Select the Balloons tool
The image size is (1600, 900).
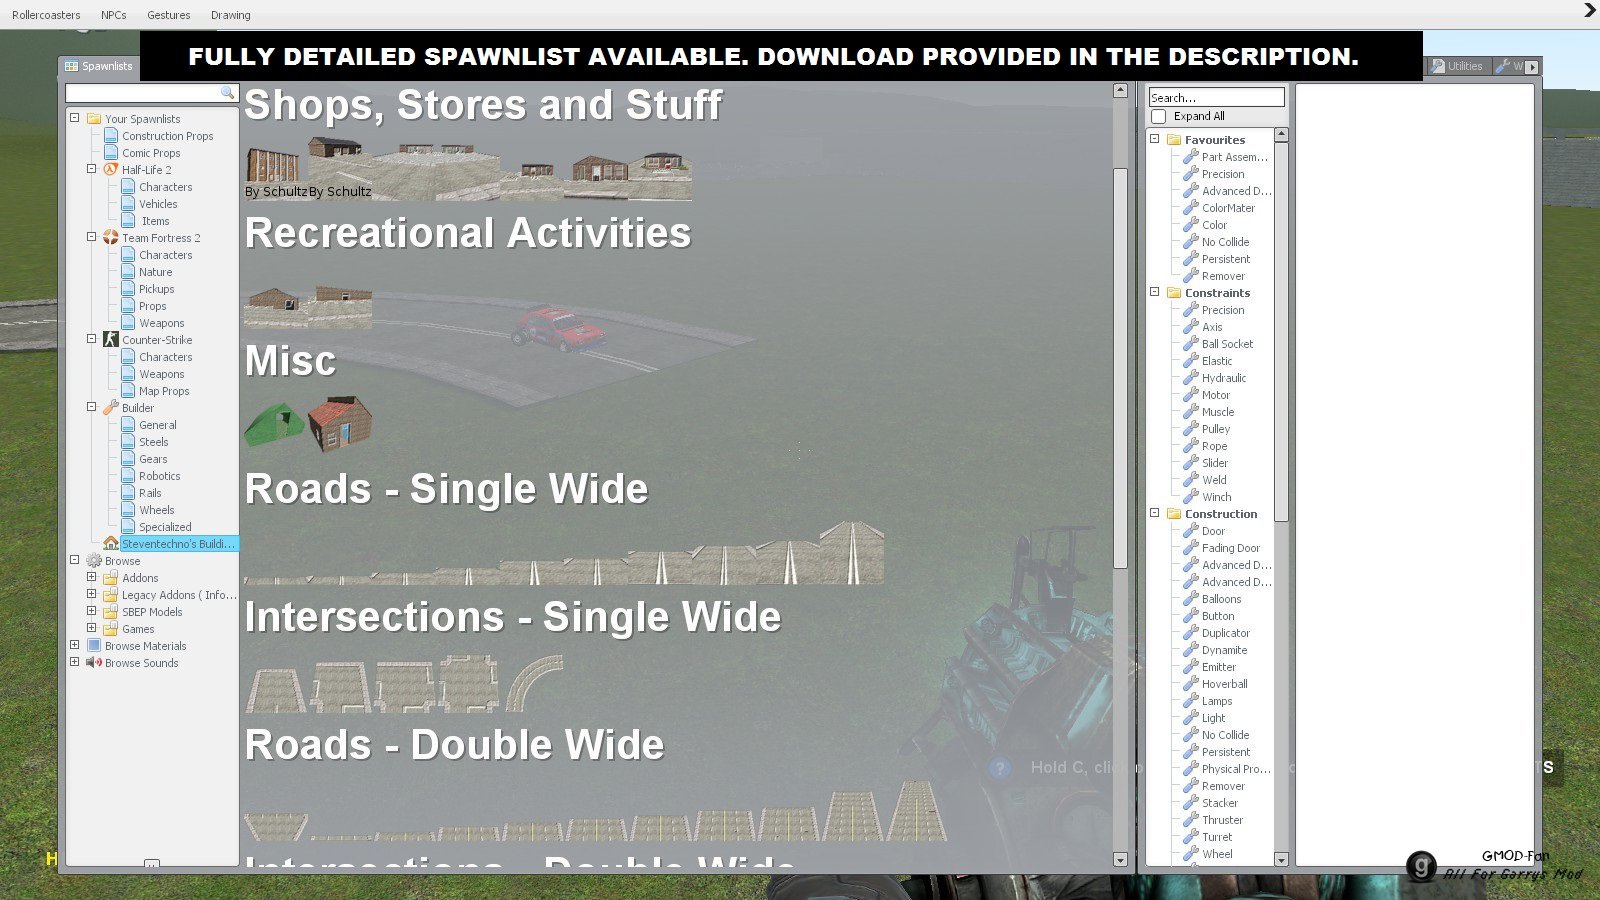[1221, 599]
